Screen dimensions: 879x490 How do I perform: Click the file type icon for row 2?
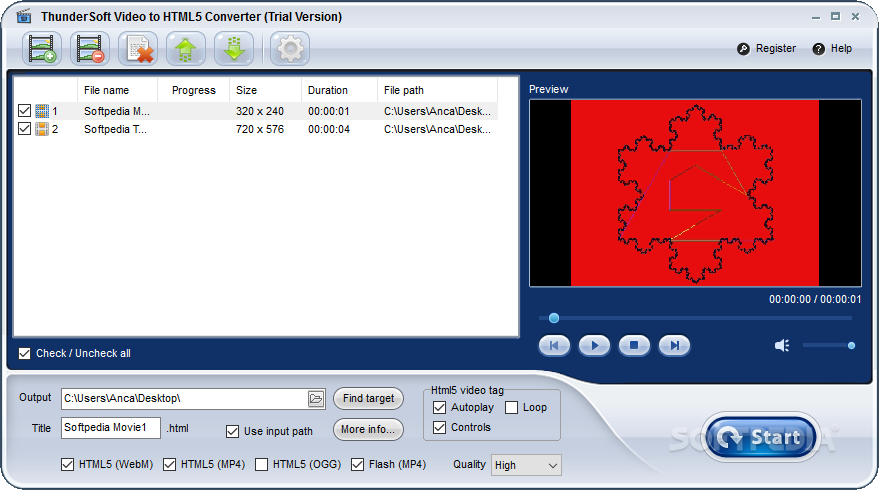point(42,129)
